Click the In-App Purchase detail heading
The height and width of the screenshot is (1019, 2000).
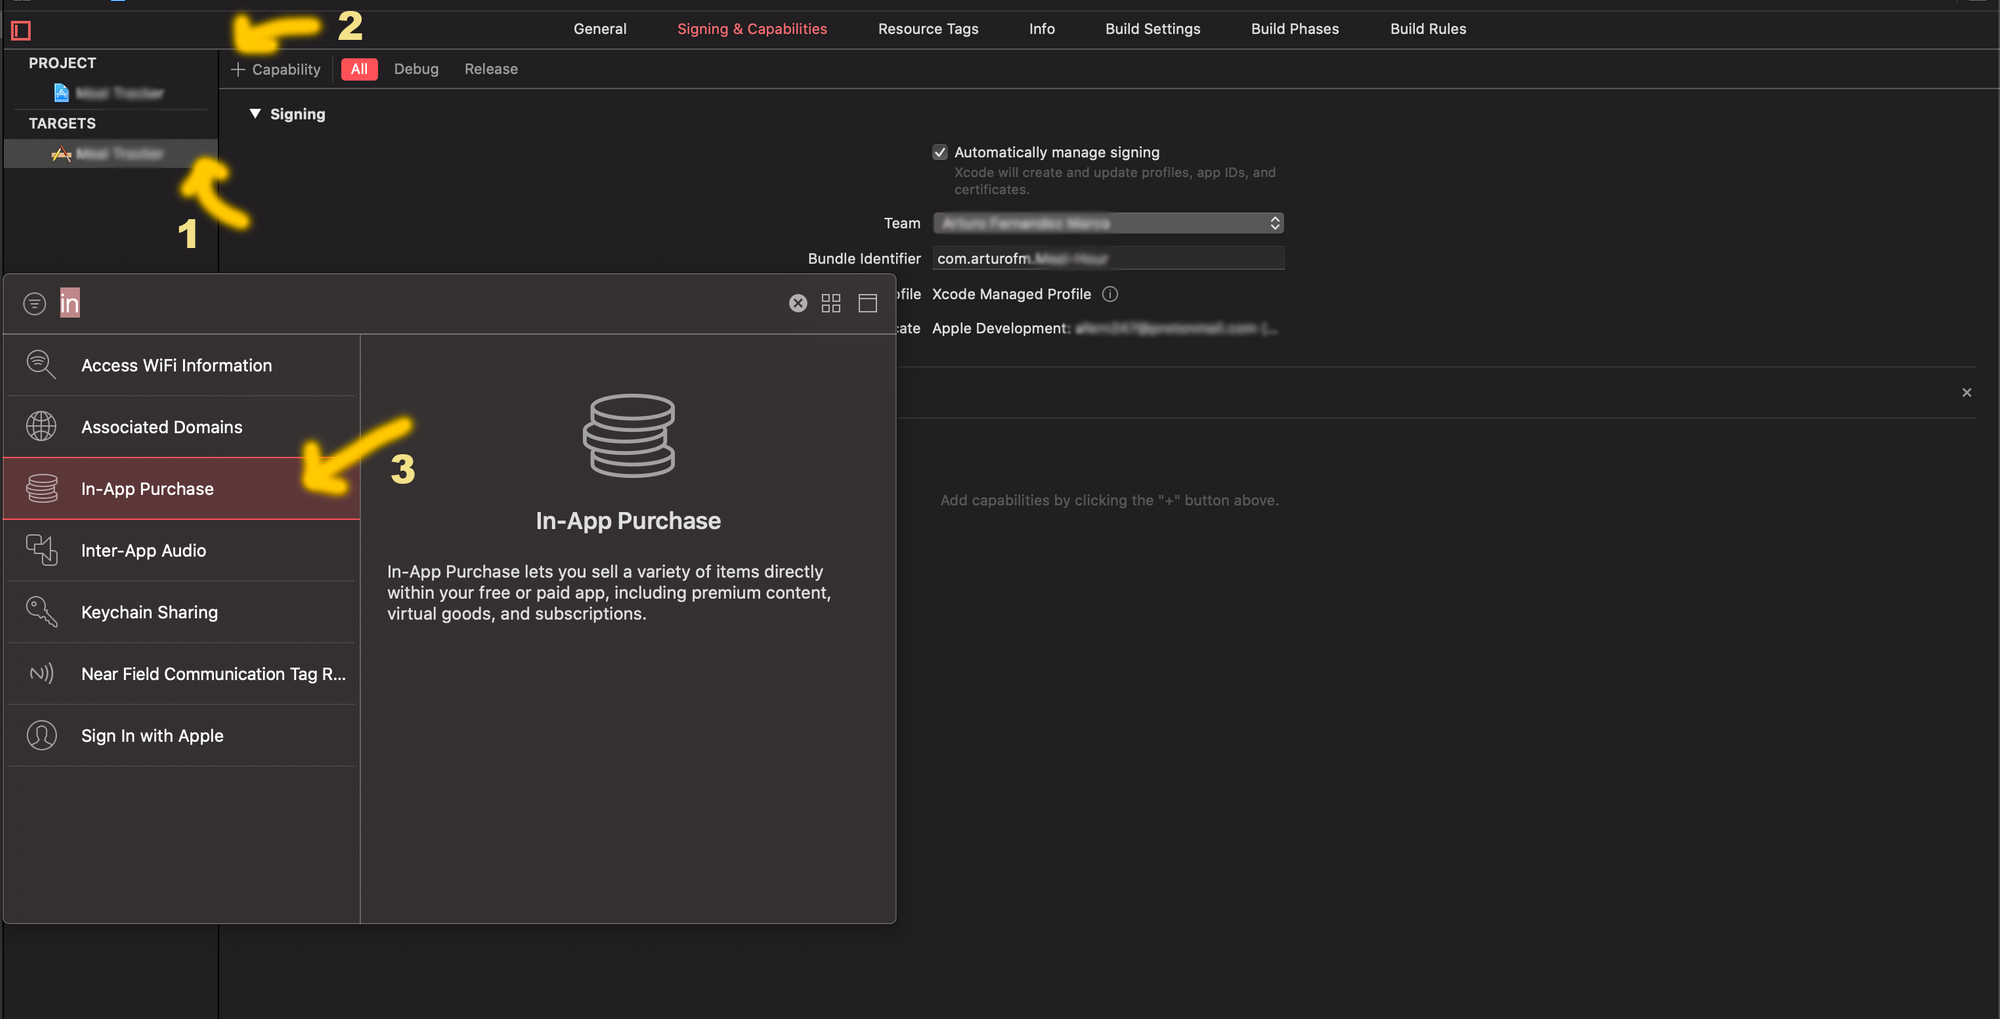(x=628, y=521)
